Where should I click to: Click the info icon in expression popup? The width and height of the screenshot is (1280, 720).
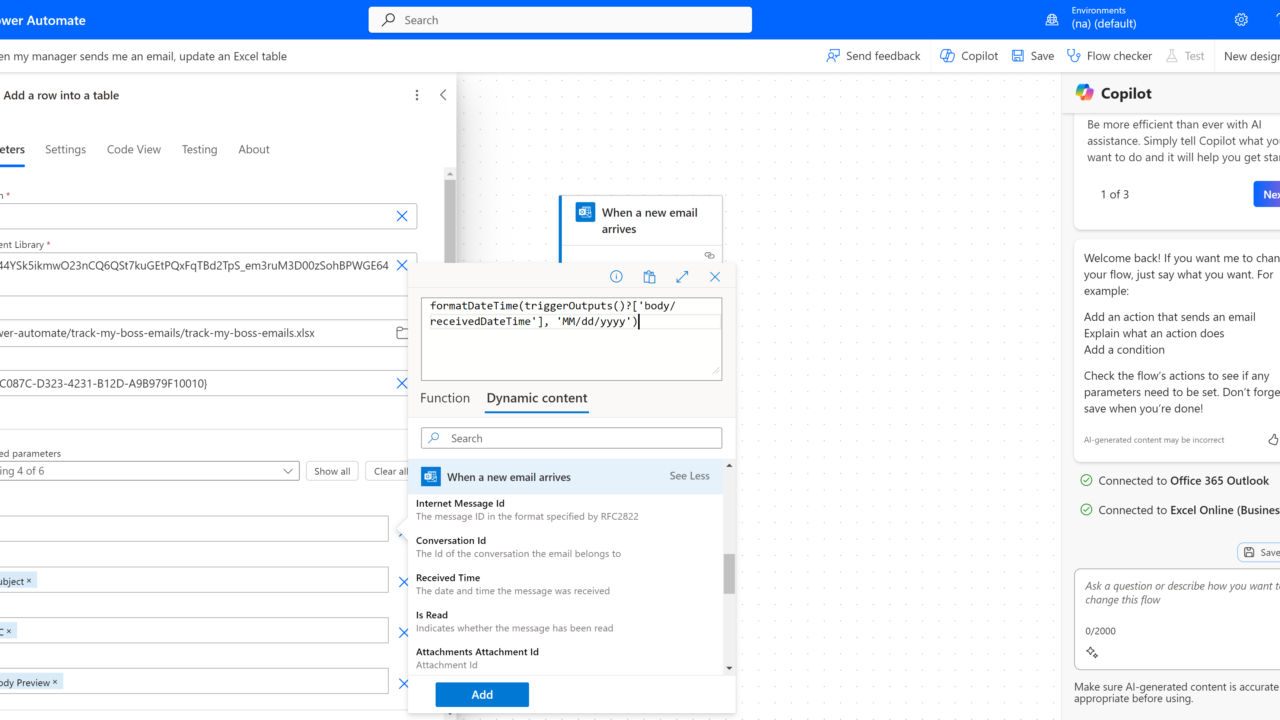pyautogui.click(x=616, y=277)
